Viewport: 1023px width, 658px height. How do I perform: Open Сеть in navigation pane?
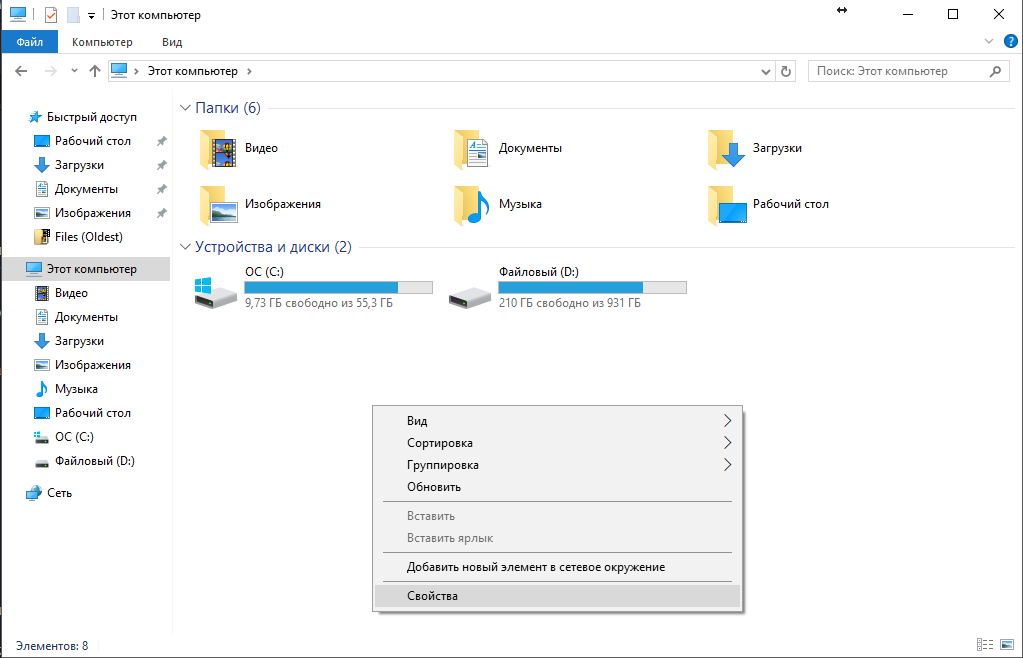coord(49,493)
